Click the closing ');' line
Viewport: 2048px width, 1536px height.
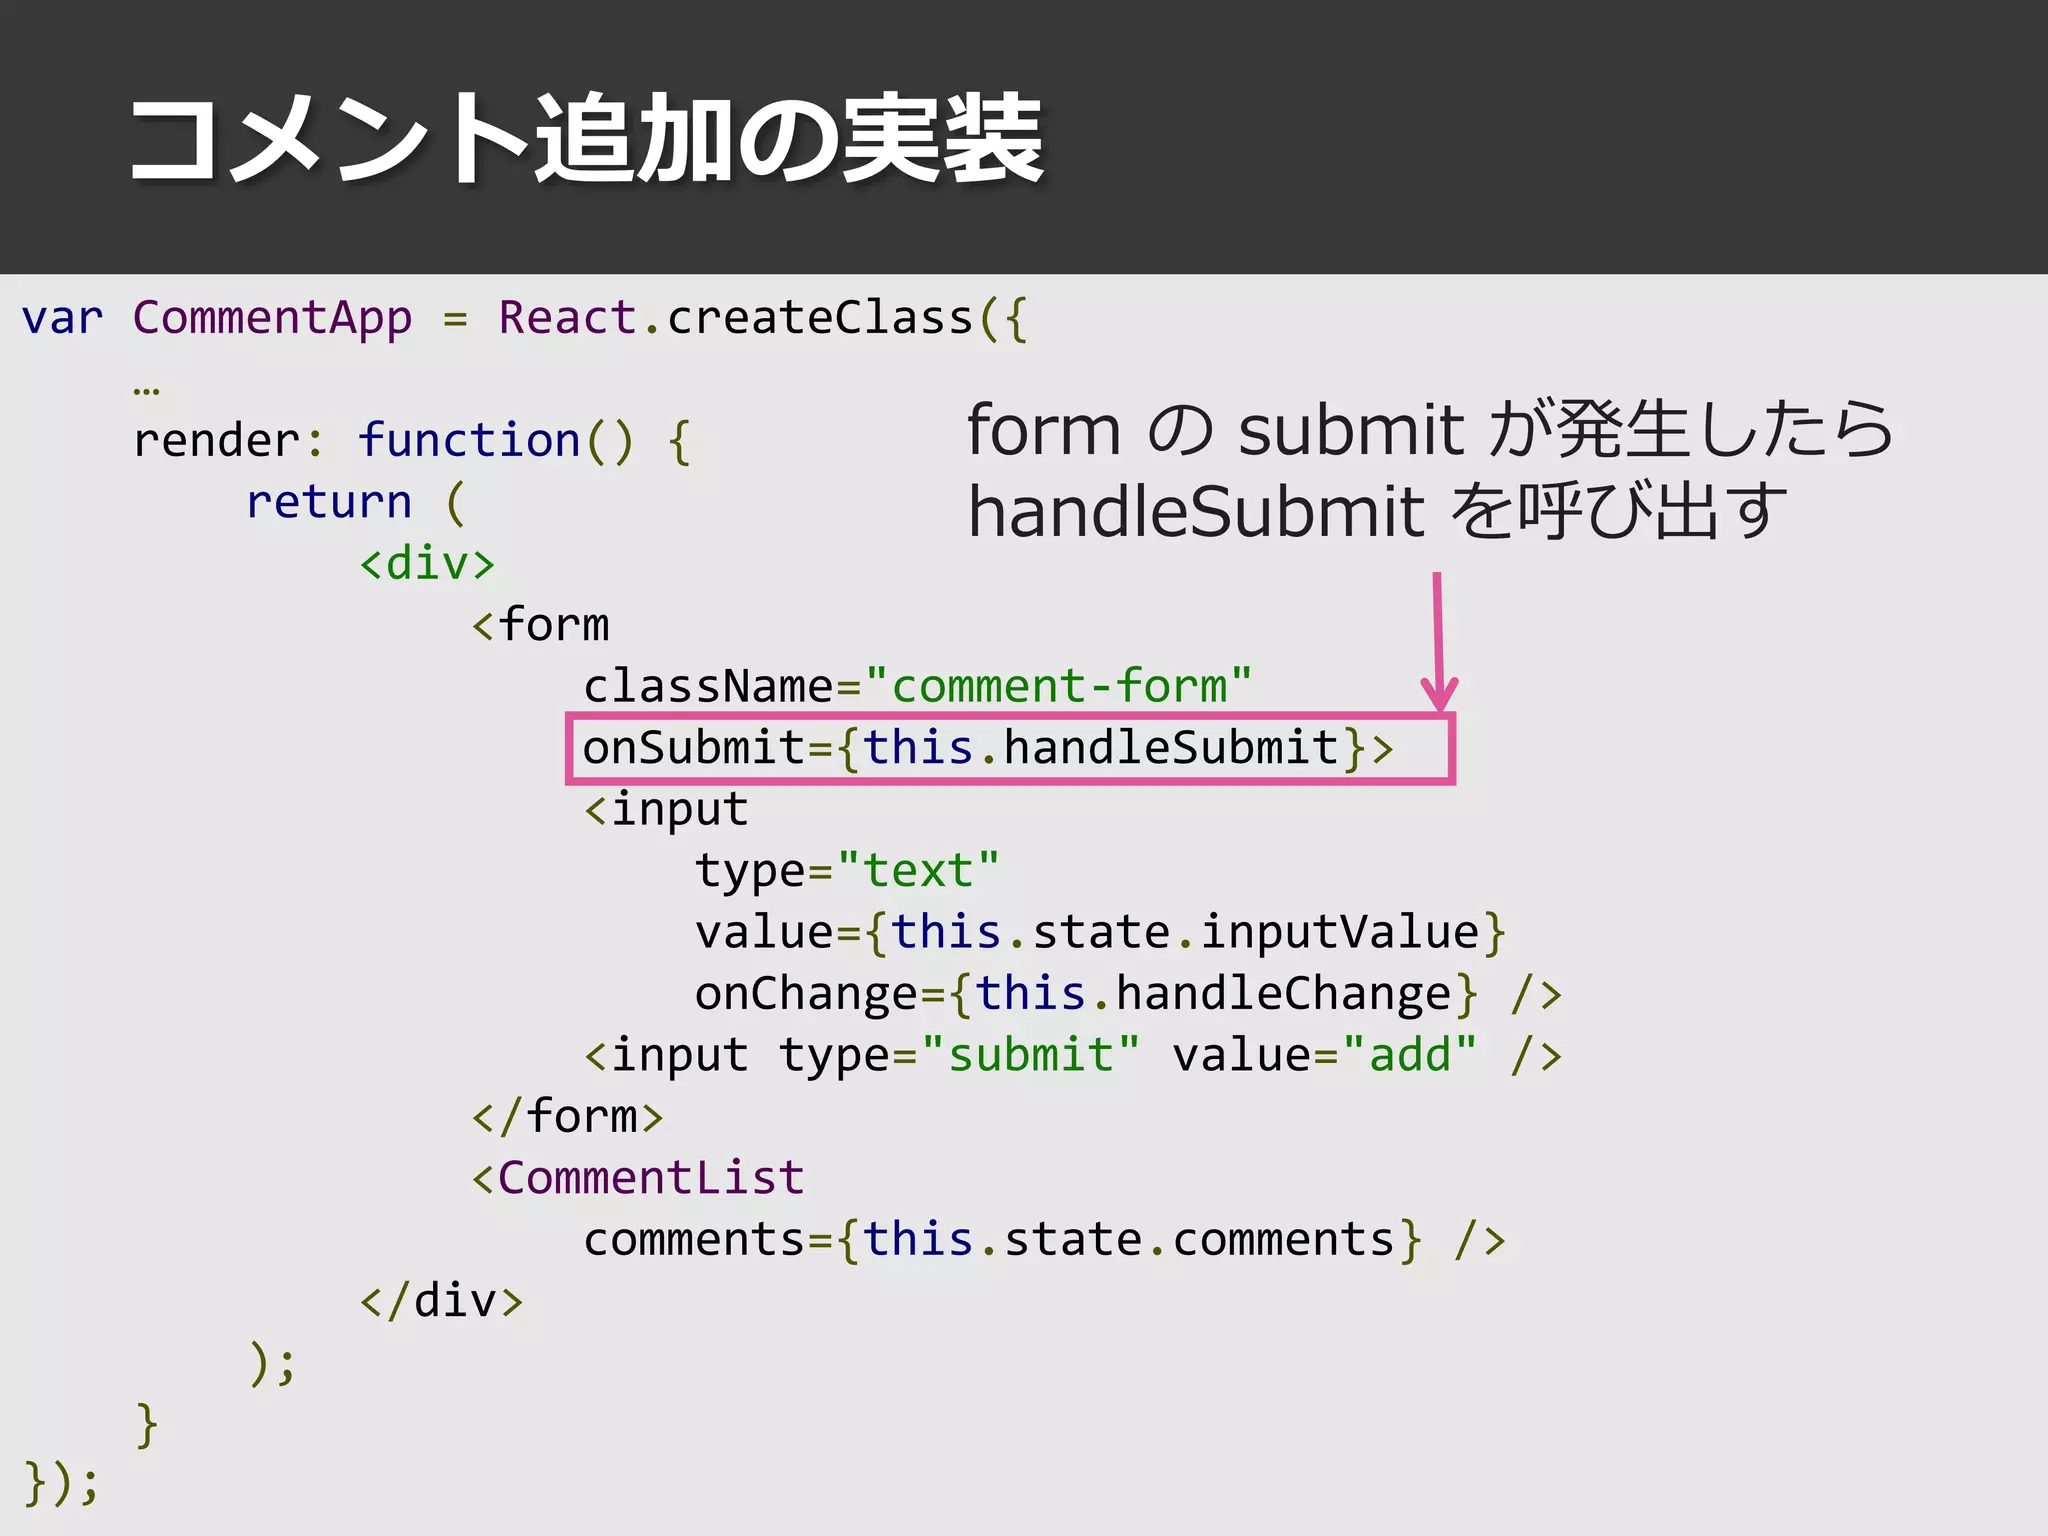pyautogui.click(x=272, y=1363)
